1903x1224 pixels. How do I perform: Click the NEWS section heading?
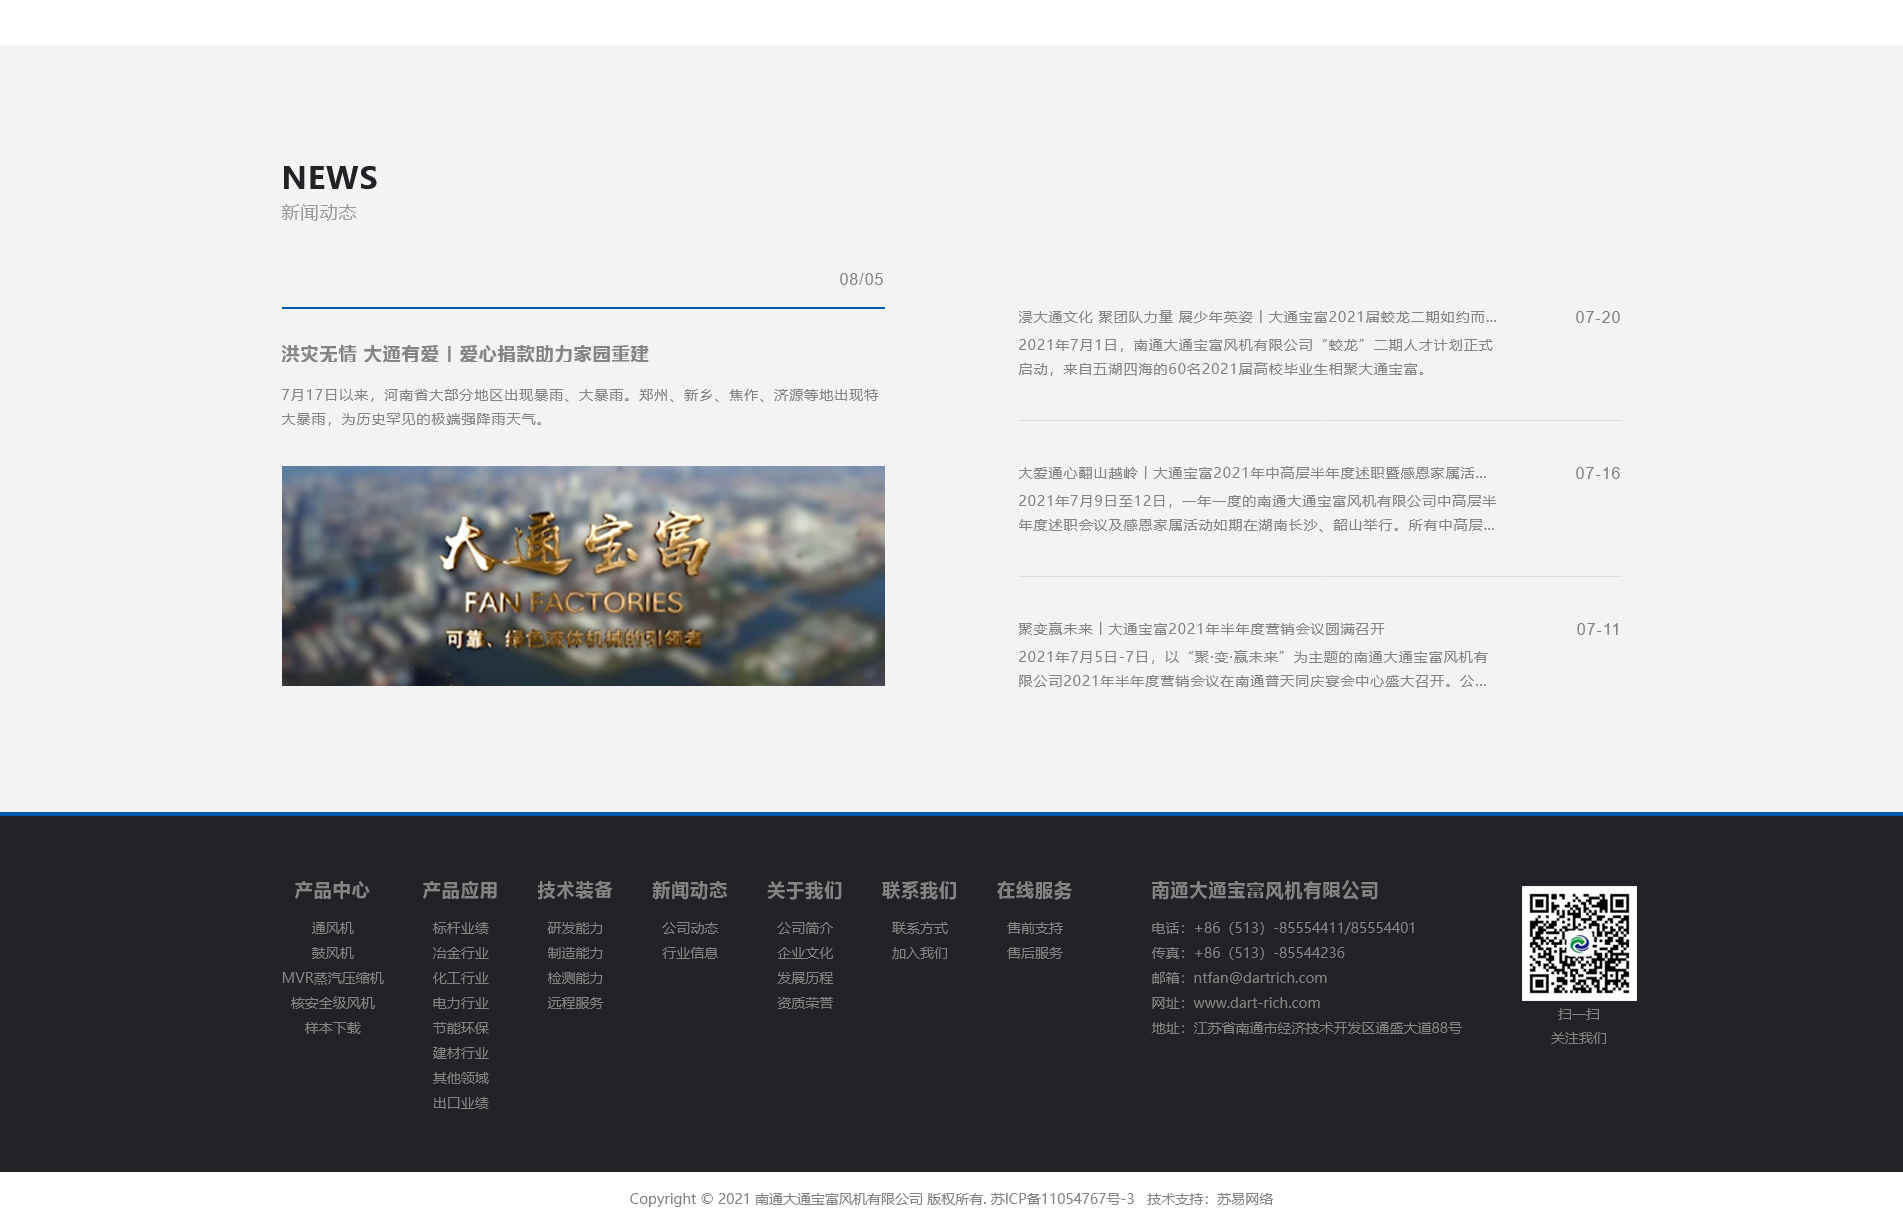click(x=330, y=178)
